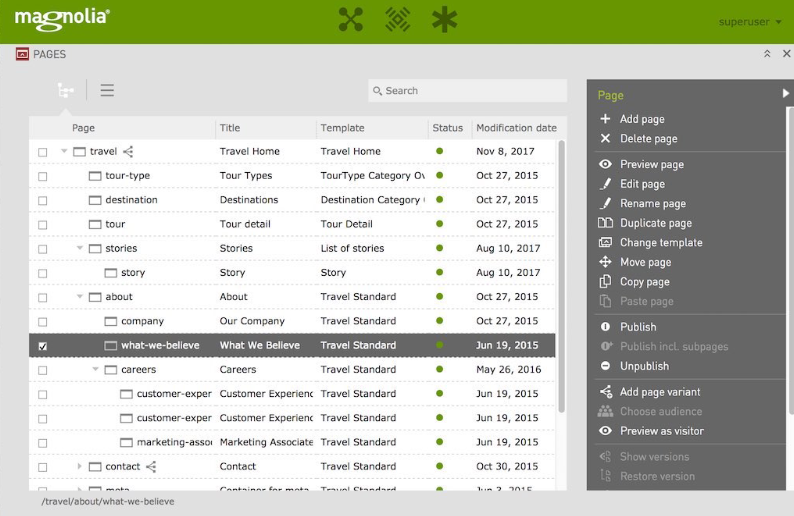This screenshot has height=516, width=794.
Task: Click the Preview page eye icon
Action: 605,164
